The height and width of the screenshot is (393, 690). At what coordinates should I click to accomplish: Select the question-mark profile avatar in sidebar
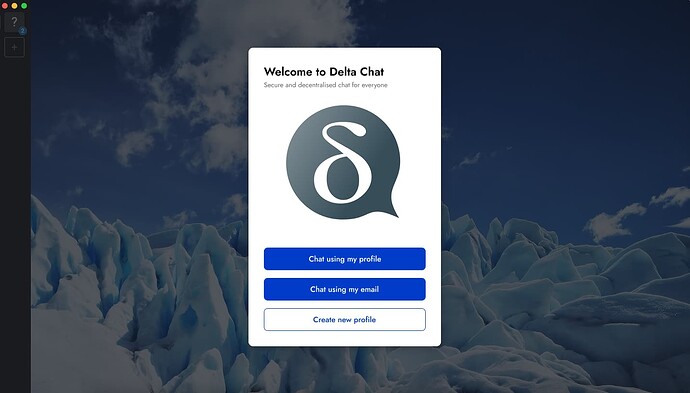pyautogui.click(x=14, y=22)
